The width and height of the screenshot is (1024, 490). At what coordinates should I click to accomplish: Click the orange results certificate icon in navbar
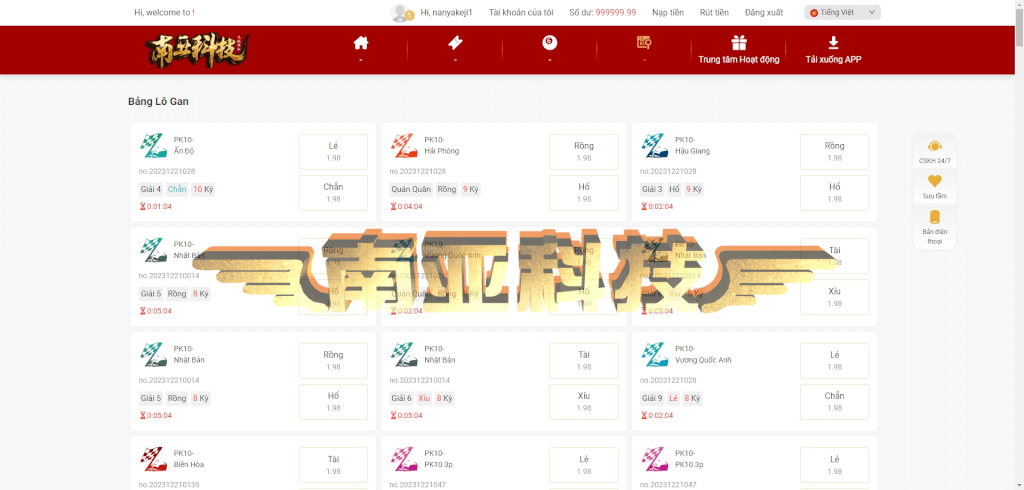[644, 42]
